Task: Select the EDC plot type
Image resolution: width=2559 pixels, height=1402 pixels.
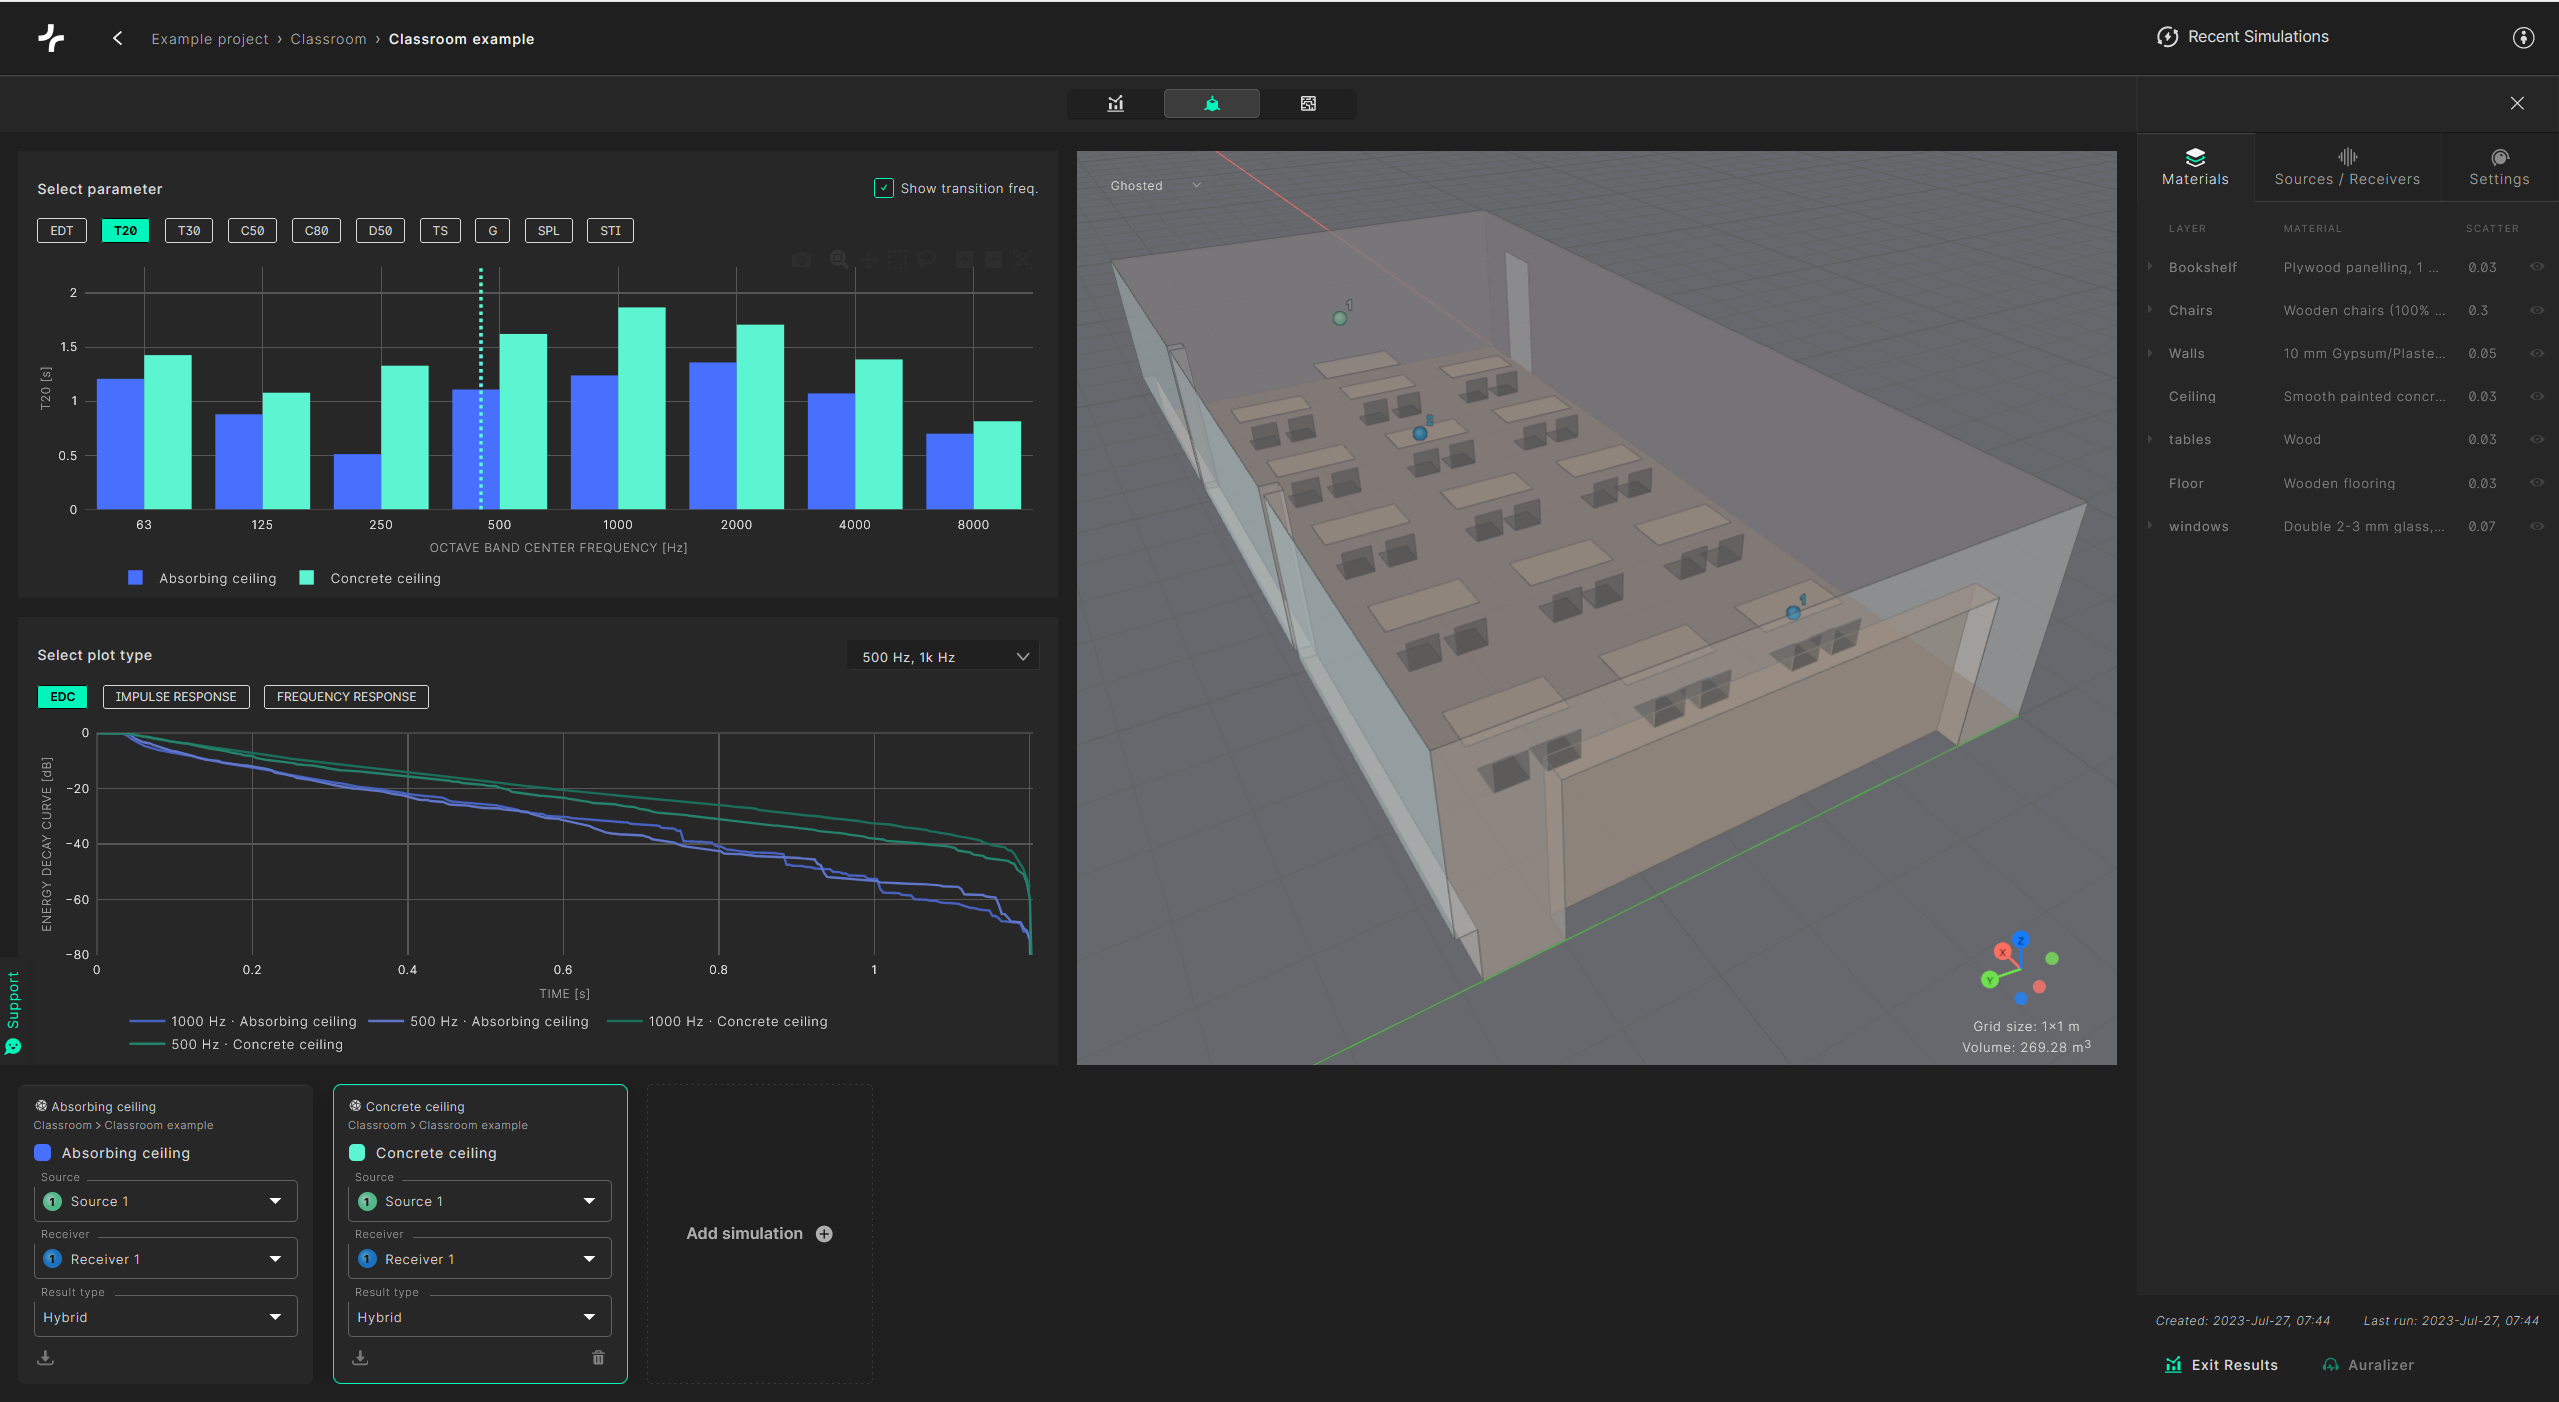Action: [x=62, y=697]
